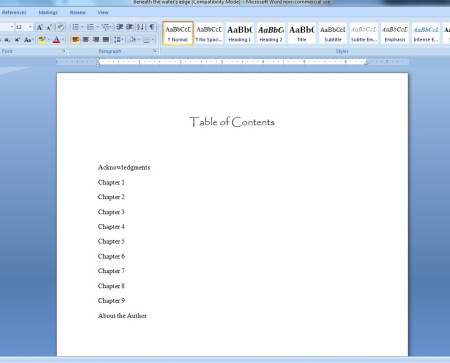The image size is (450, 363).
Task: Click the Change Case Aa icon
Action: pyautogui.click(x=28, y=40)
